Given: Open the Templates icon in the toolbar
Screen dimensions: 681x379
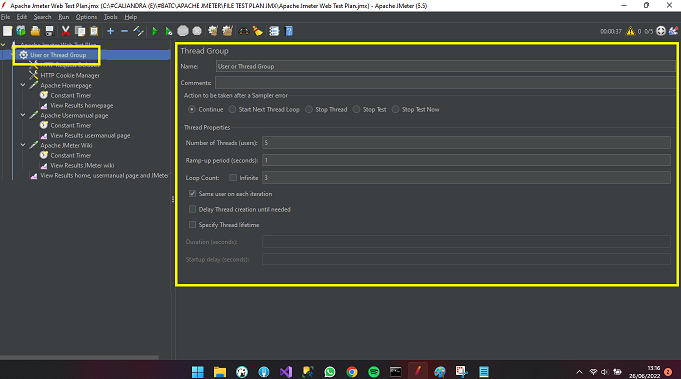Looking at the screenshot, I should 21,31.
